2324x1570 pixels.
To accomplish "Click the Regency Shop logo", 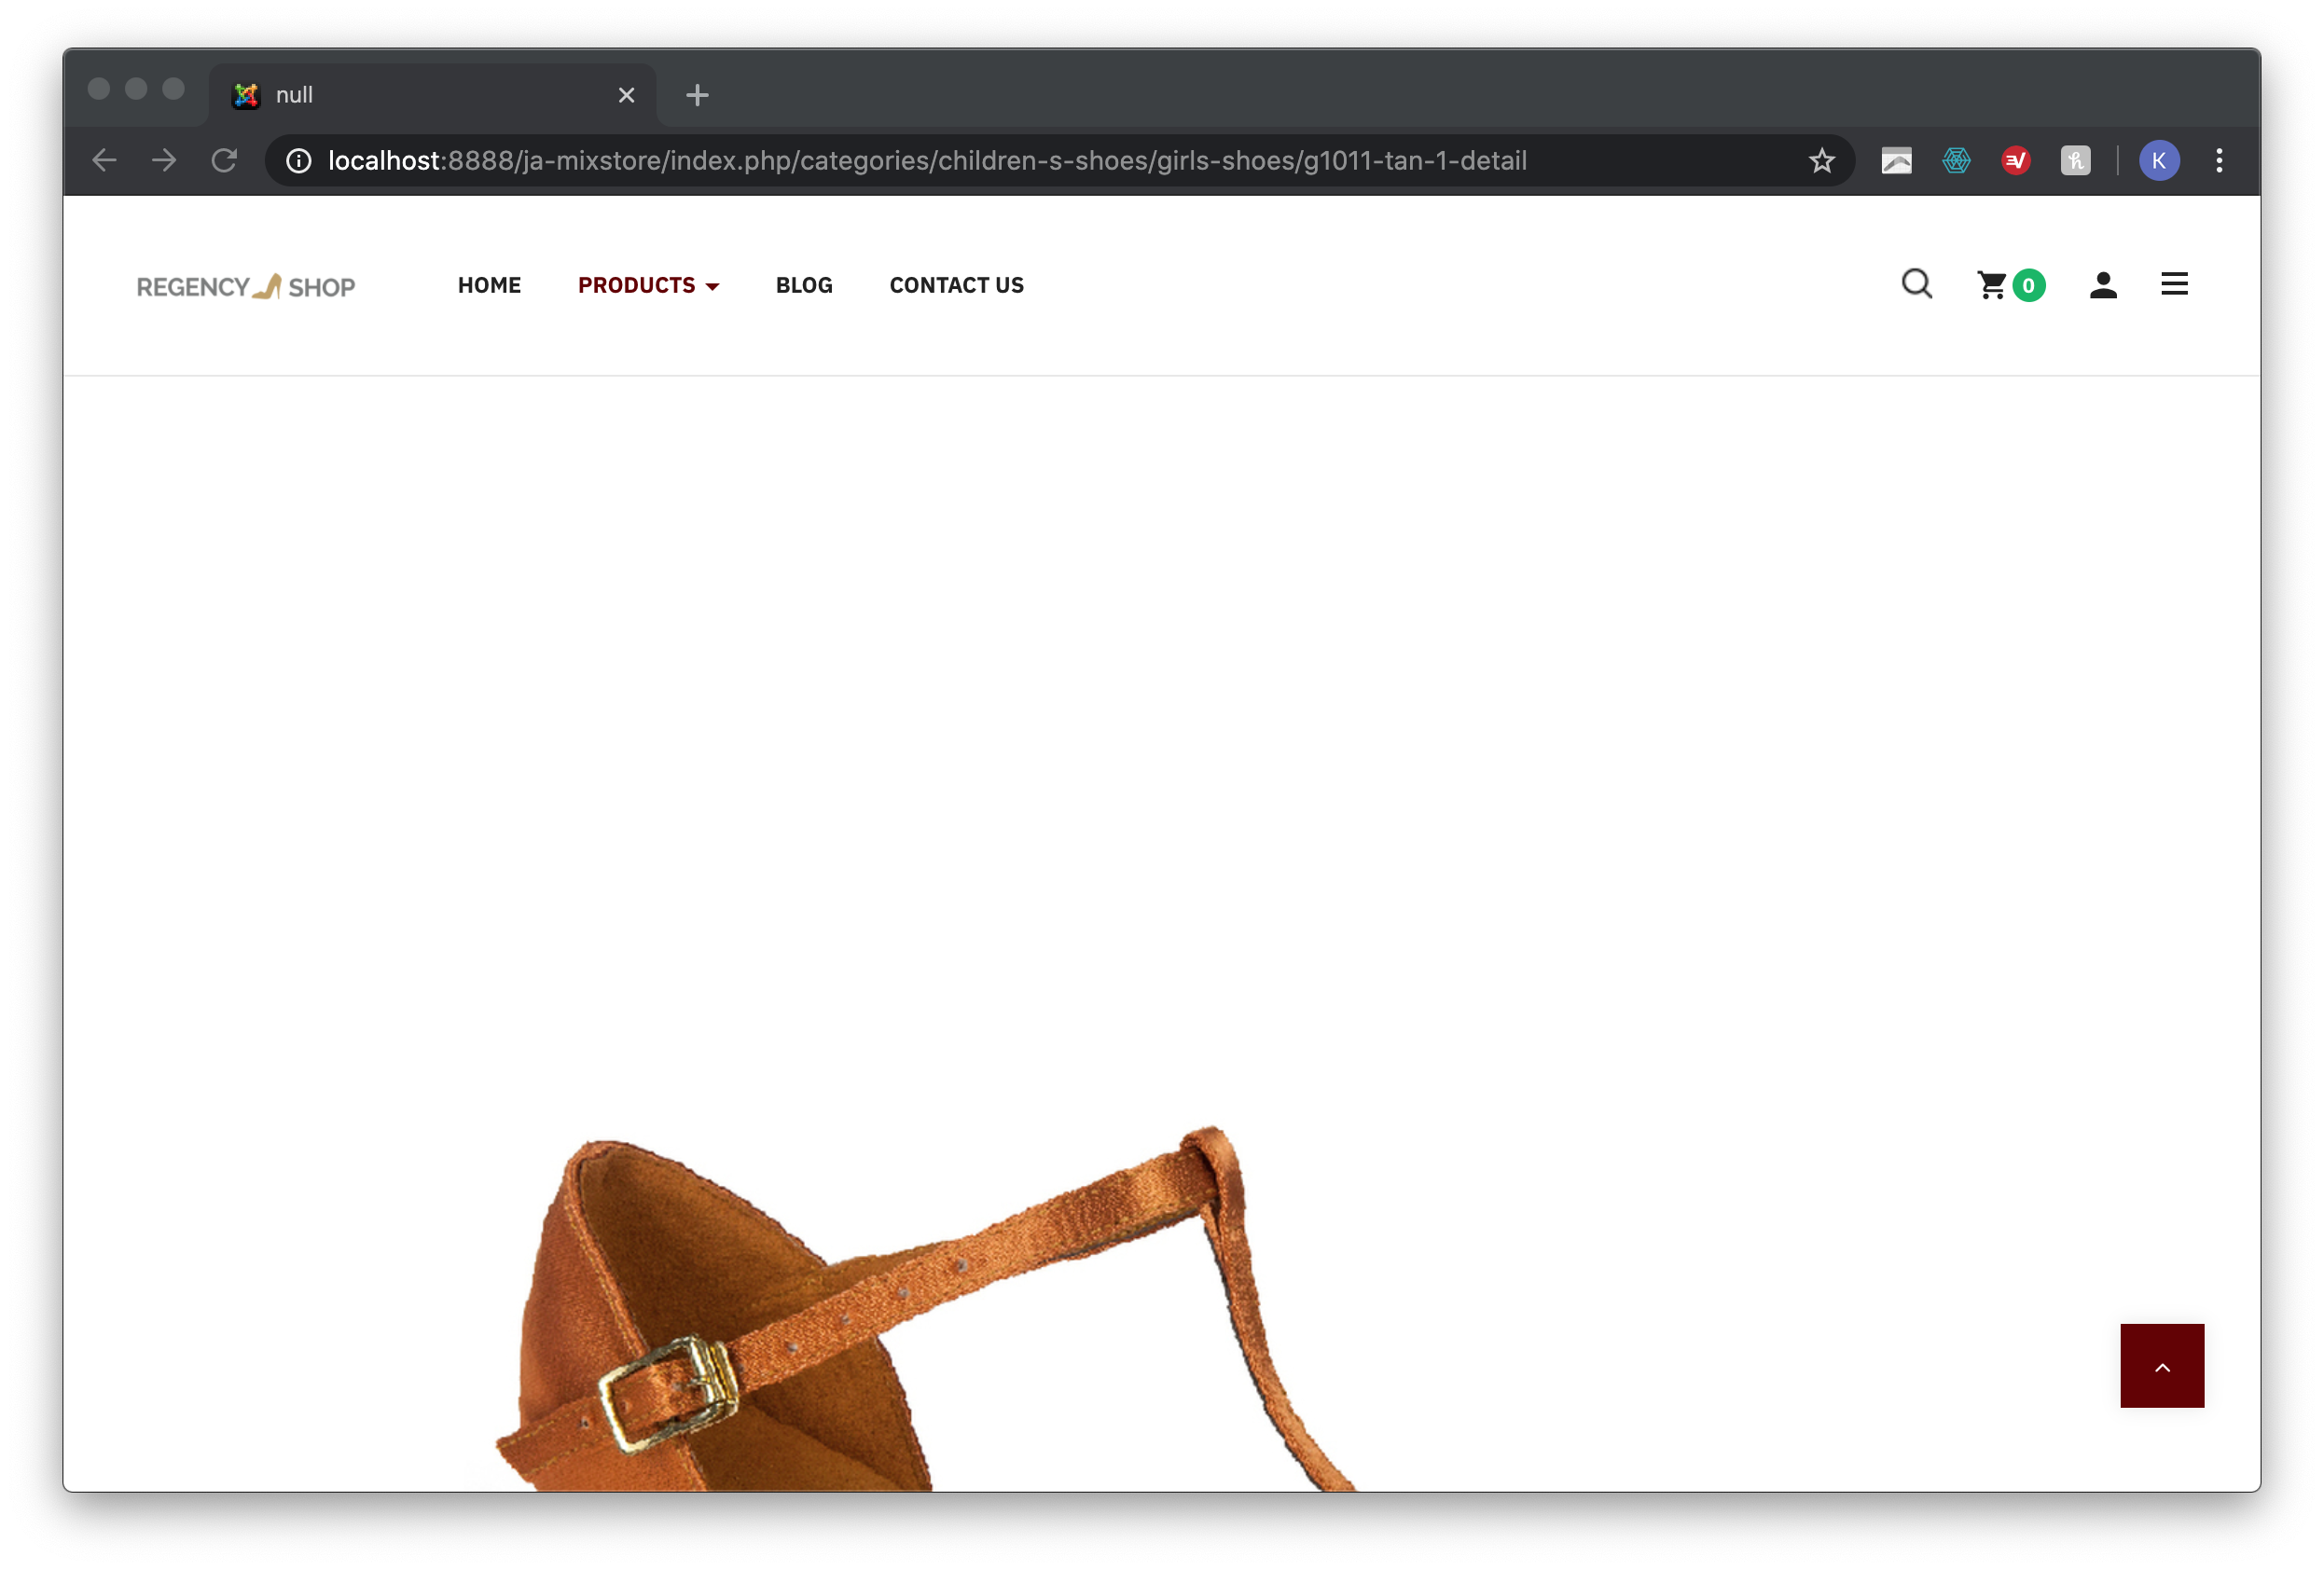I will [246, 286].
